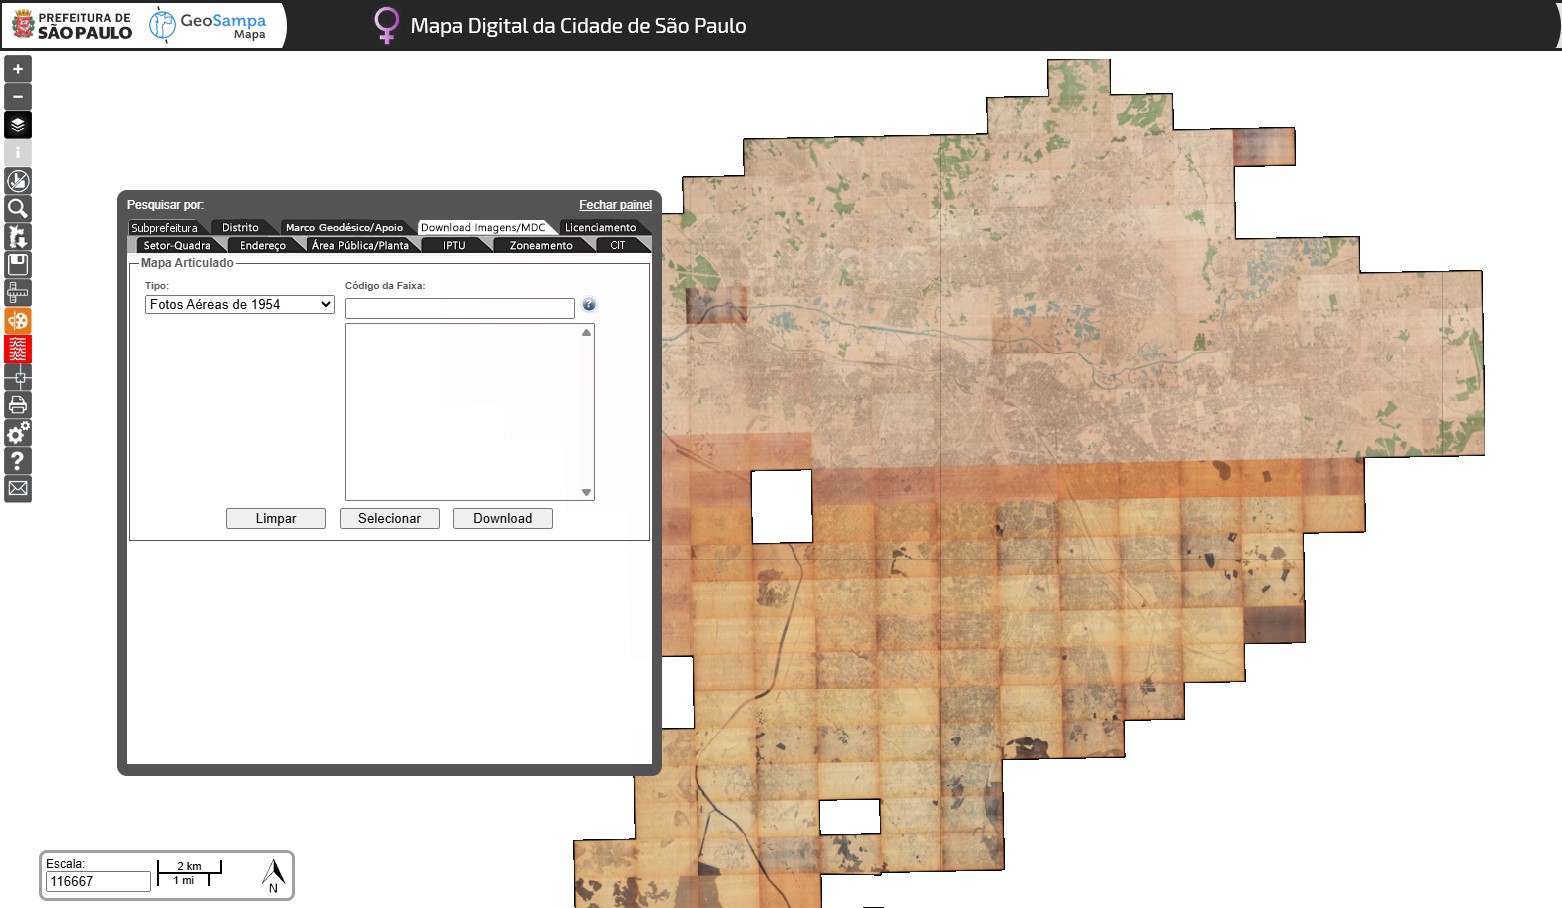Click the Escala value input box
Viewport: 1562px width, 908px height.
98,881
